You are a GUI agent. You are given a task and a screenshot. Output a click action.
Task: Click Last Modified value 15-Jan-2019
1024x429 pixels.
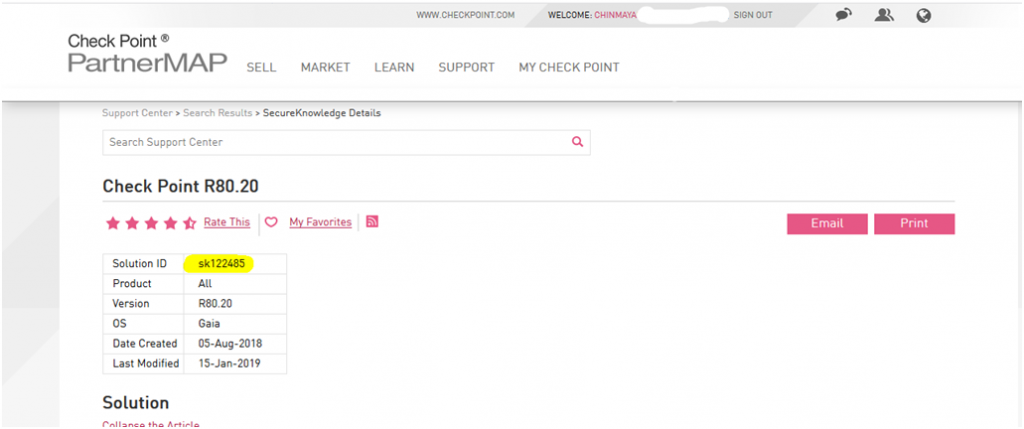tap(229, 363)
